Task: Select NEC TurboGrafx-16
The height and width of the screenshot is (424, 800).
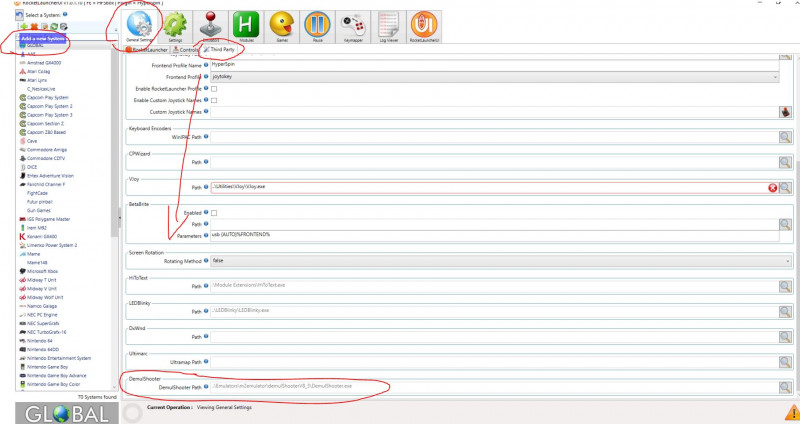Action: (46, 332)
